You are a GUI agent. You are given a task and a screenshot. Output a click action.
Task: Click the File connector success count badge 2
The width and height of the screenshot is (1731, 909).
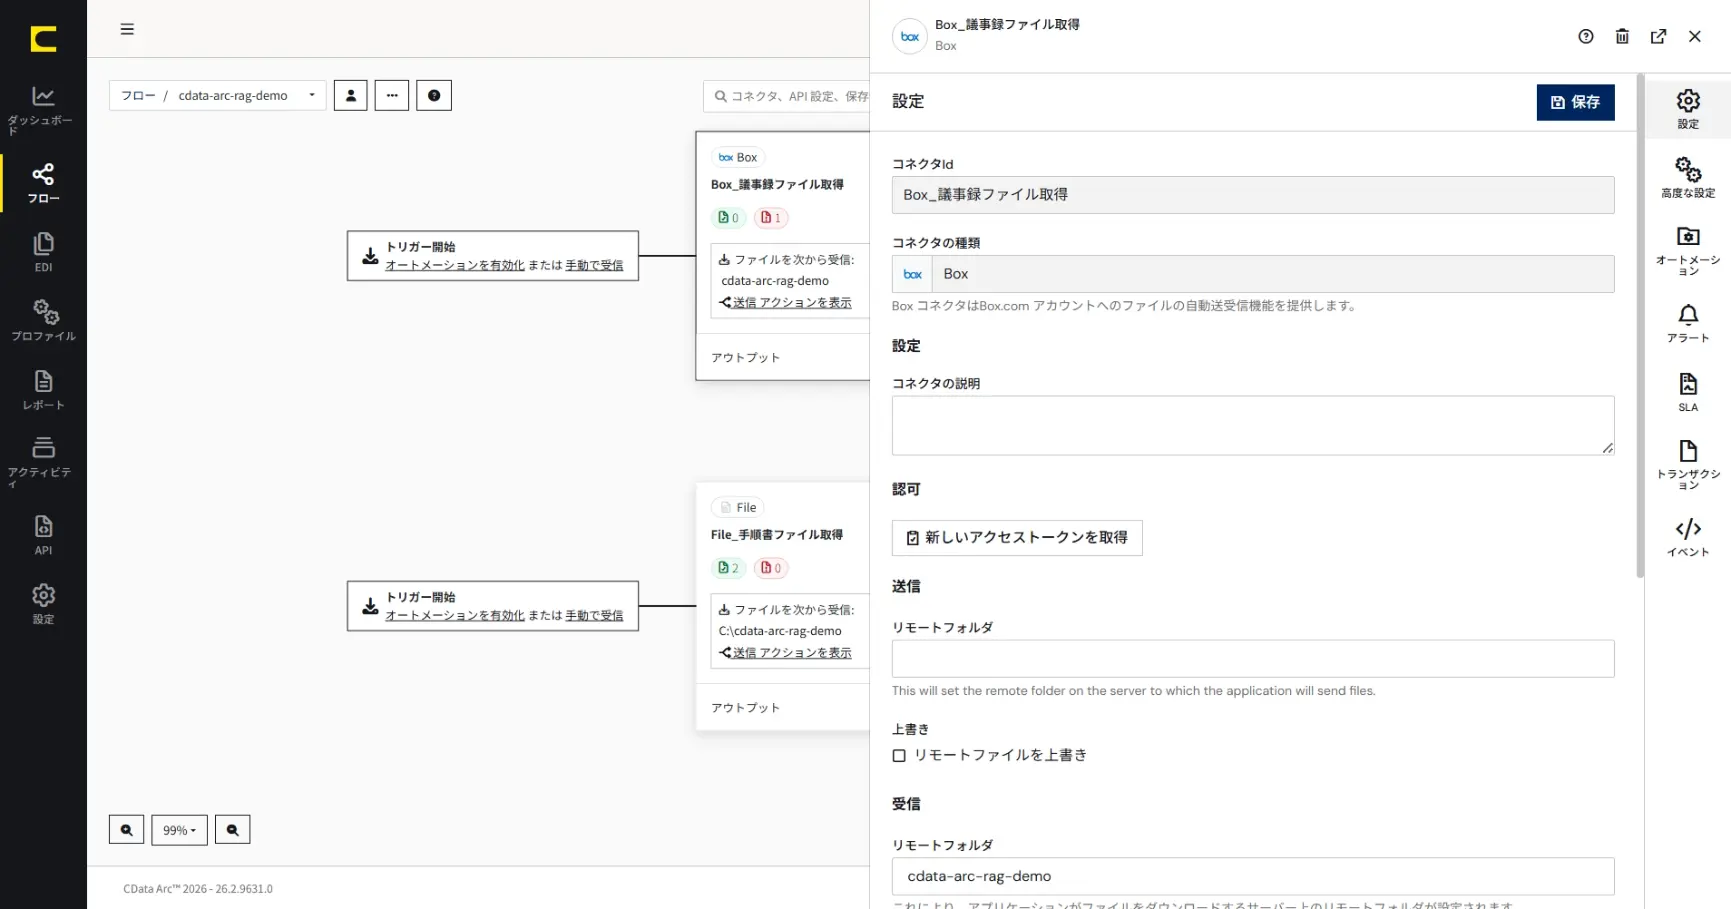pos(729,568)
